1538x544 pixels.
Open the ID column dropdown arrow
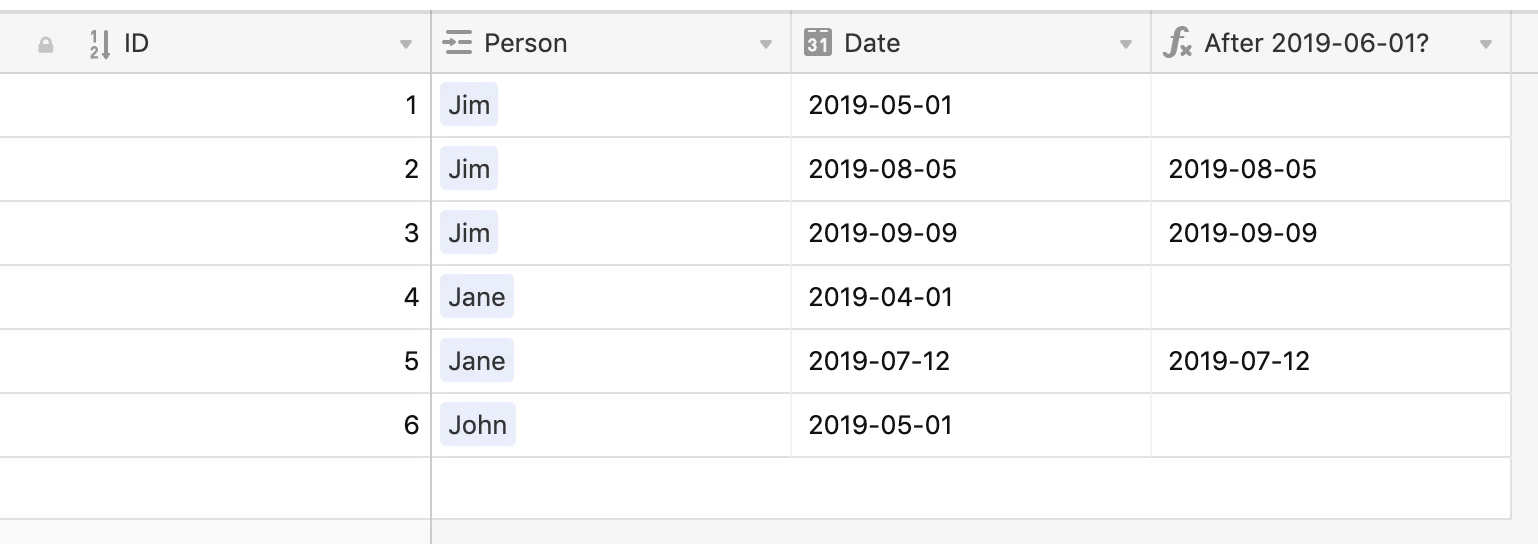tap(405, 45)
